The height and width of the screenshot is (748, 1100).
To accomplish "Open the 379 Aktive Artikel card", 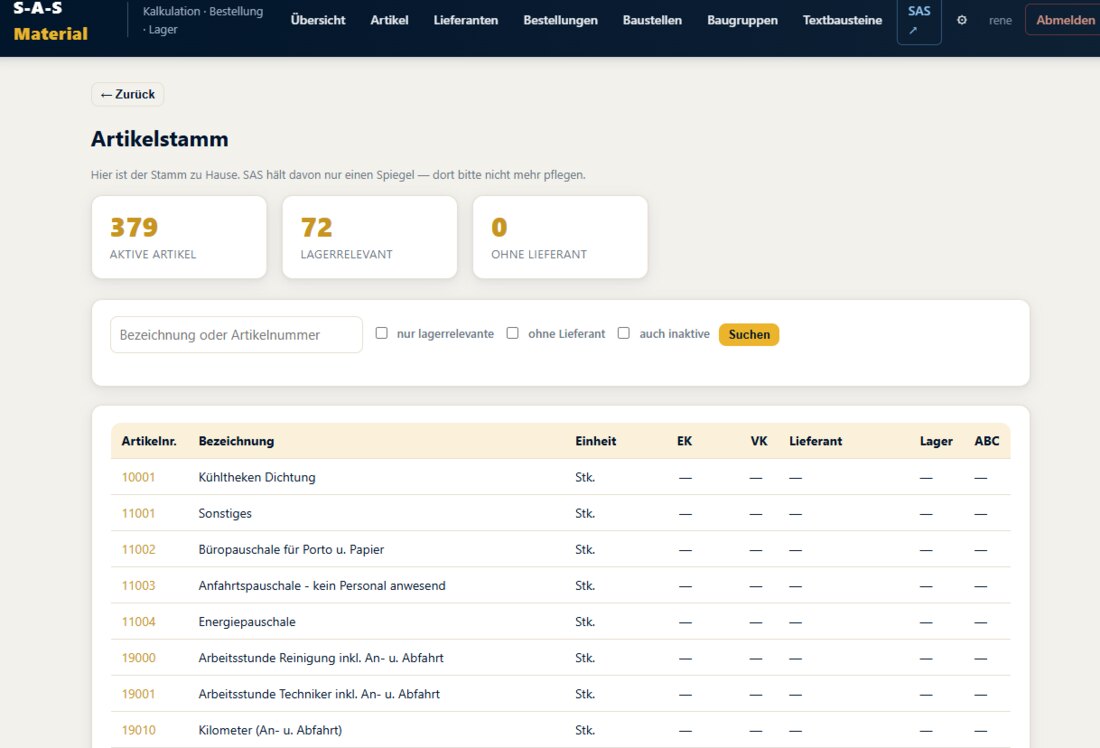I will click(179, 237).
